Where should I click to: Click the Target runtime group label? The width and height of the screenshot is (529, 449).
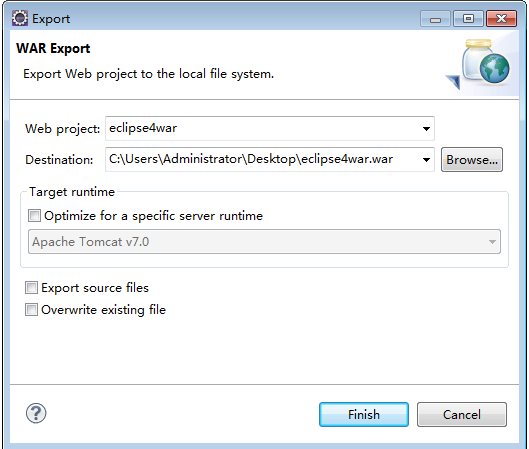pyautogui.click(x=72, y=192)
